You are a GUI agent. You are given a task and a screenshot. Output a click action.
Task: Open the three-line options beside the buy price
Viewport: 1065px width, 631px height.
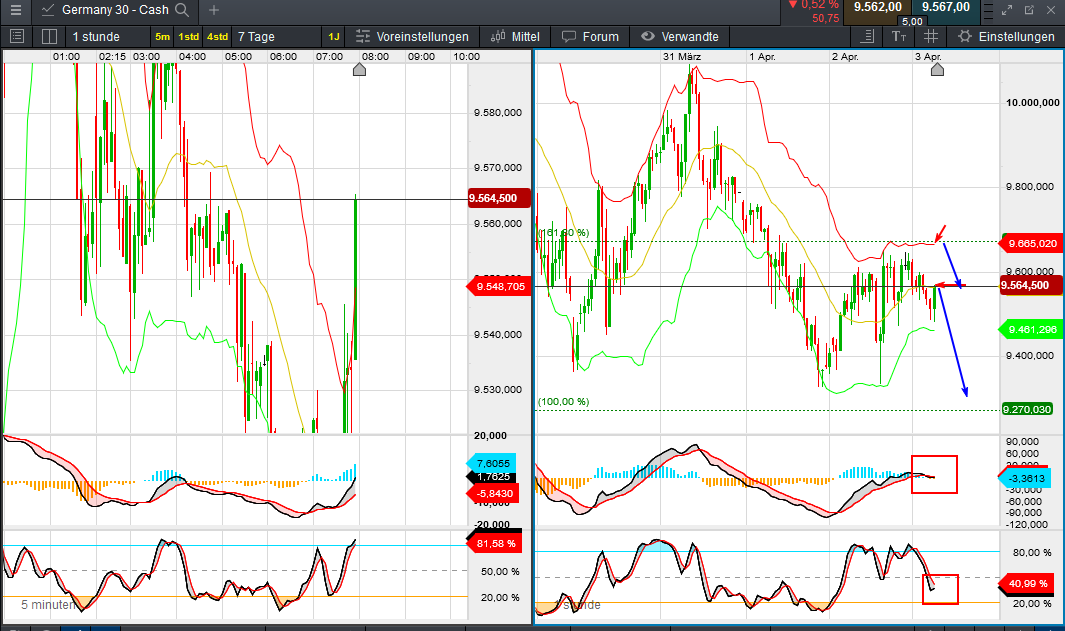[x=988, y=10]
